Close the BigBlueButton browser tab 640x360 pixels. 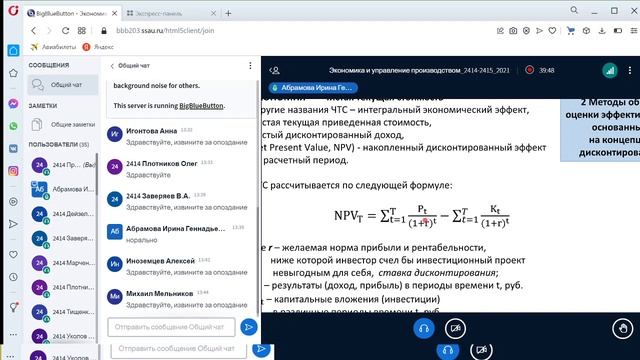(x=115, y=13)
